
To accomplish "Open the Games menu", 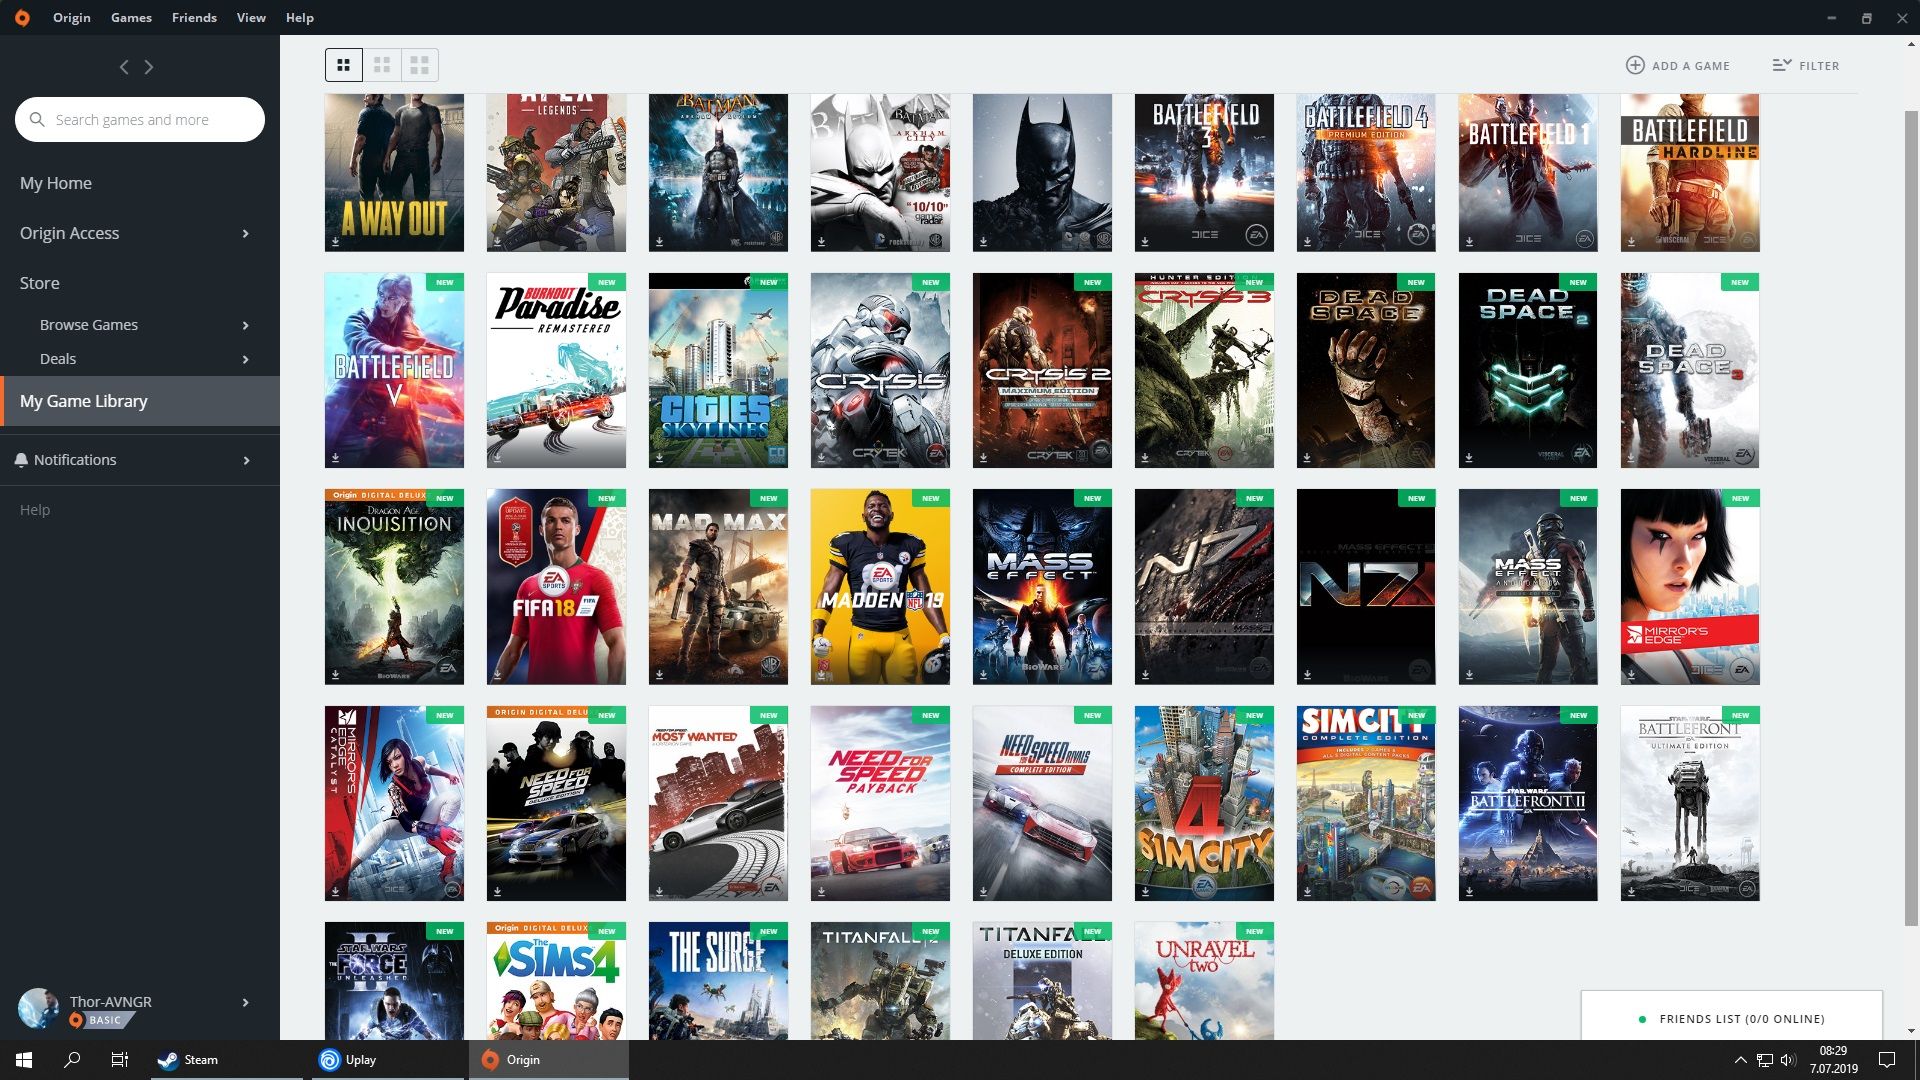I will pyautogui.click(x=131, y=18).
